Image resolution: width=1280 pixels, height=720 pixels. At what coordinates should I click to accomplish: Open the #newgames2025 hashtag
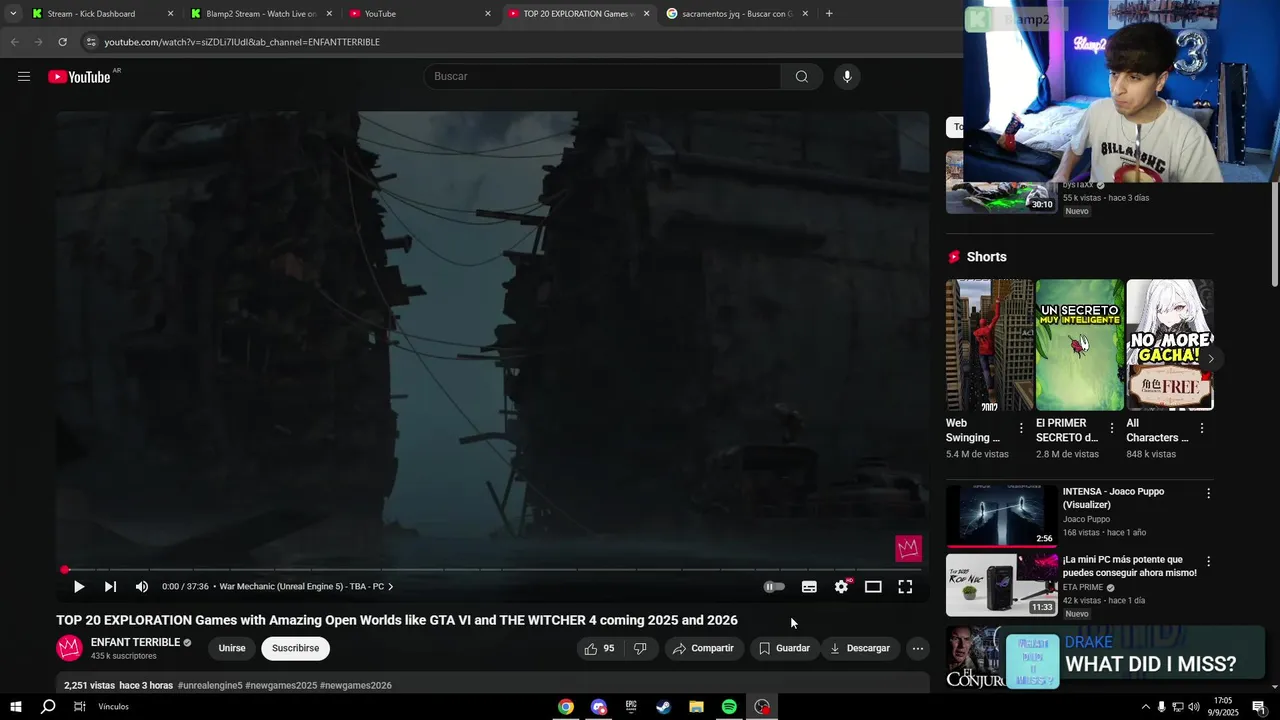[x=281, y=686]
